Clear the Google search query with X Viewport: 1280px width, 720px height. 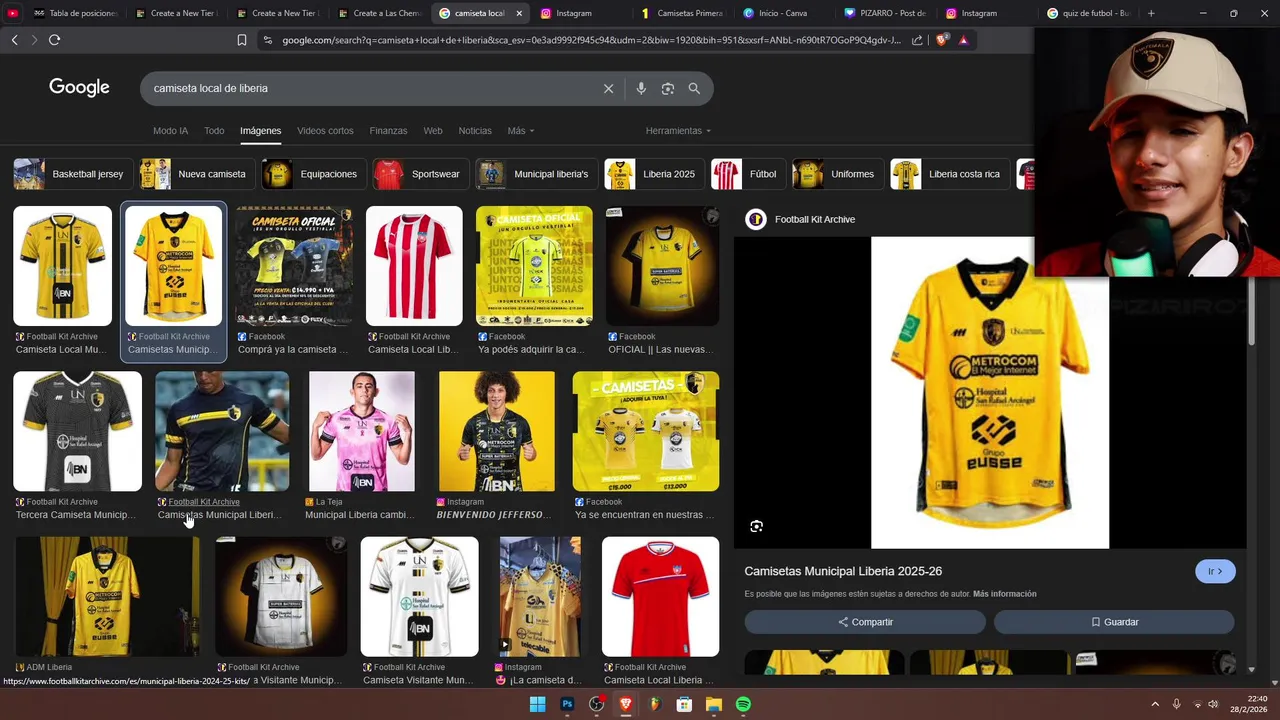608,88
